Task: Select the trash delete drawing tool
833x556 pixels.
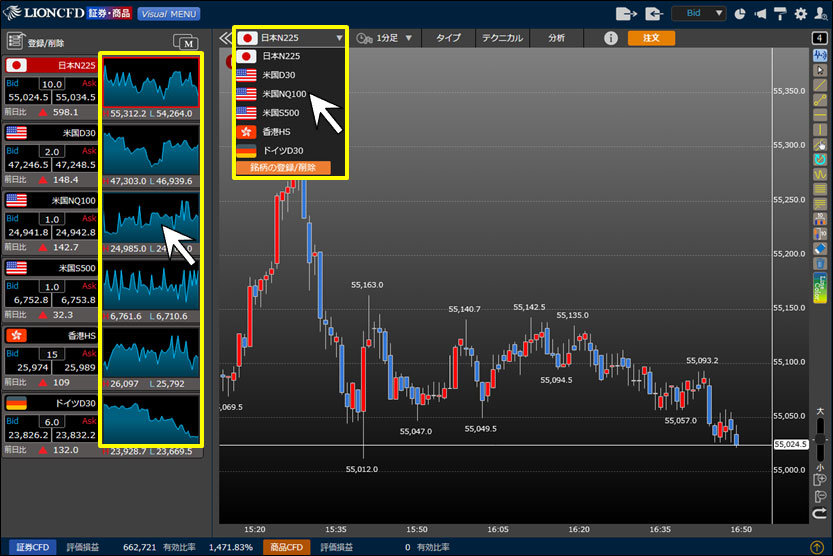Action: coord(819,262)
